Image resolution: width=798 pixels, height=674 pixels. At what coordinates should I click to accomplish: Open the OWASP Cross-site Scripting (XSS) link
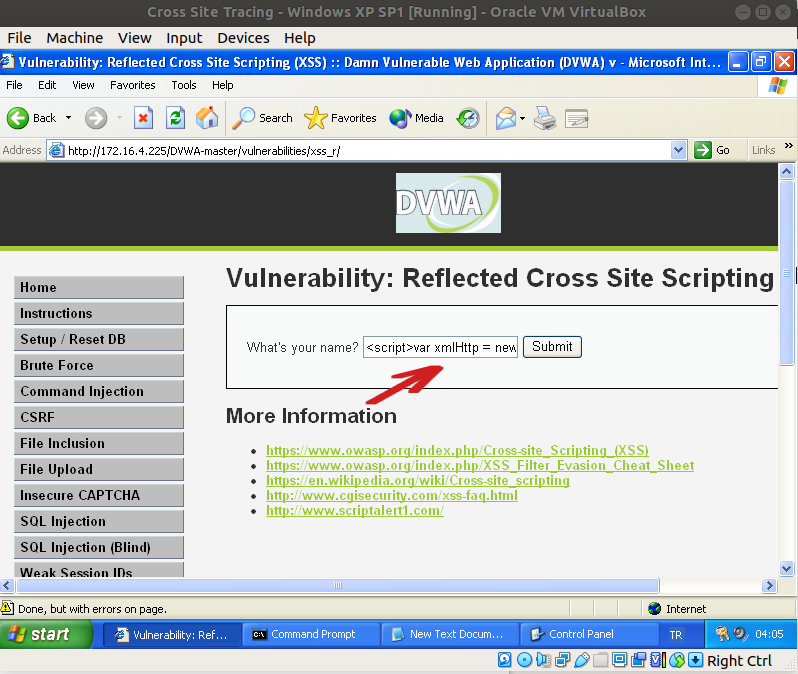[x=457, y=451]
